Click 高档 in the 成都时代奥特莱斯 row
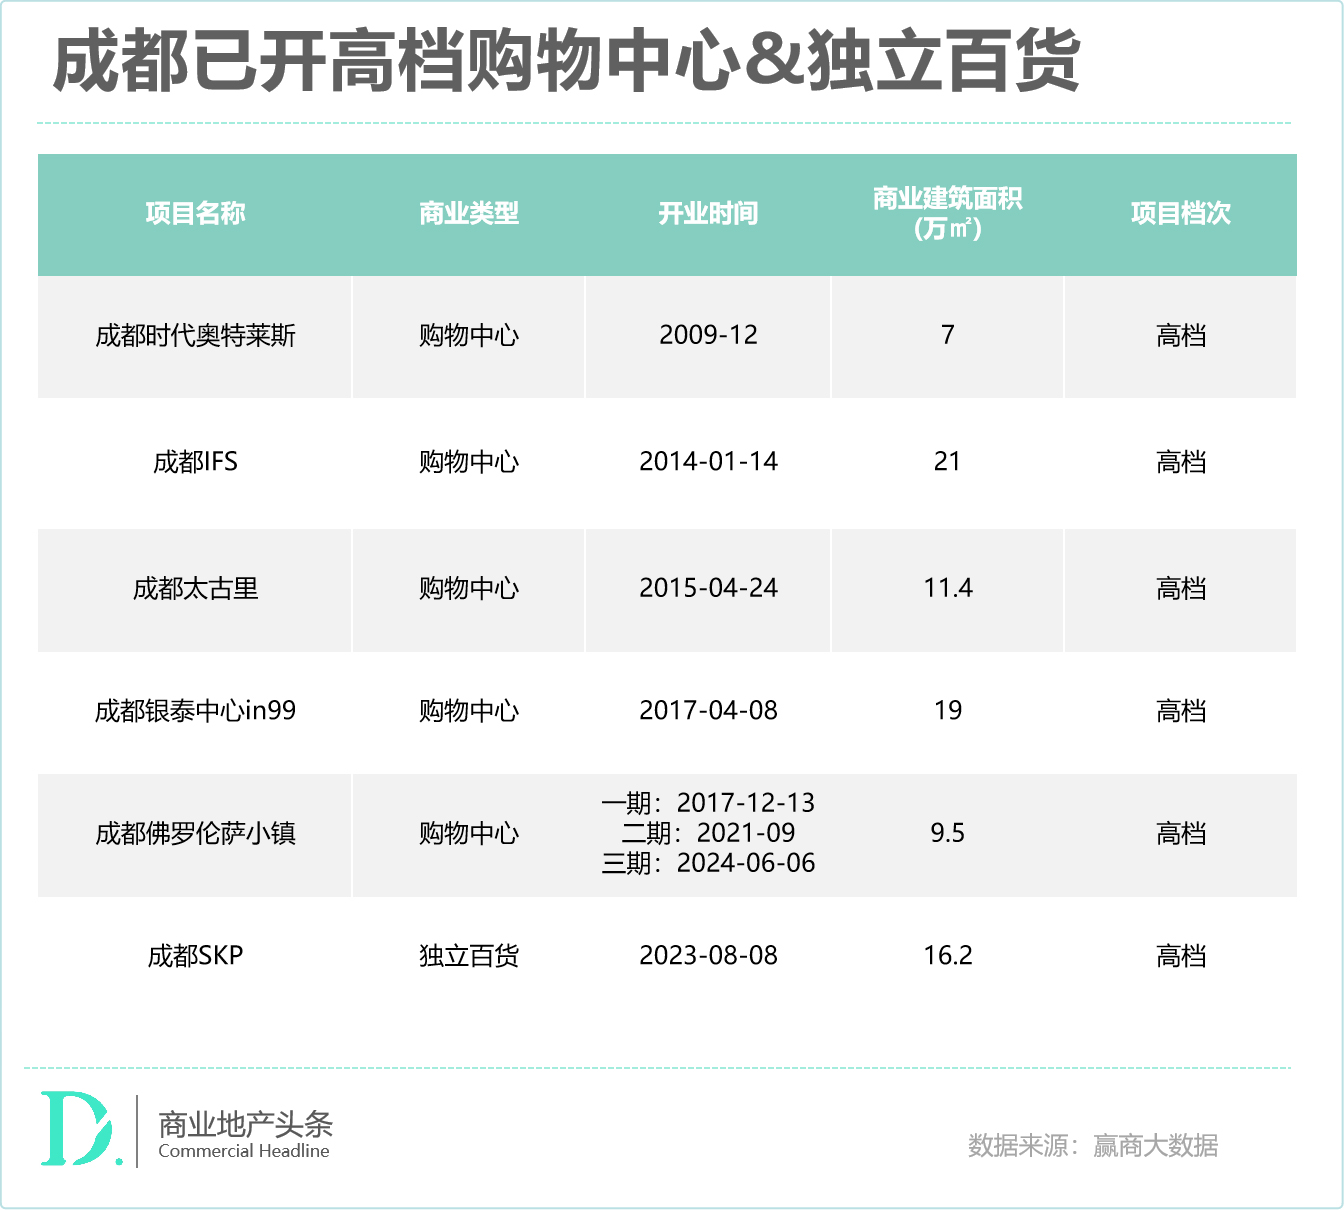This screenshot has width=1344, height=1210. tap(1181, 336)
